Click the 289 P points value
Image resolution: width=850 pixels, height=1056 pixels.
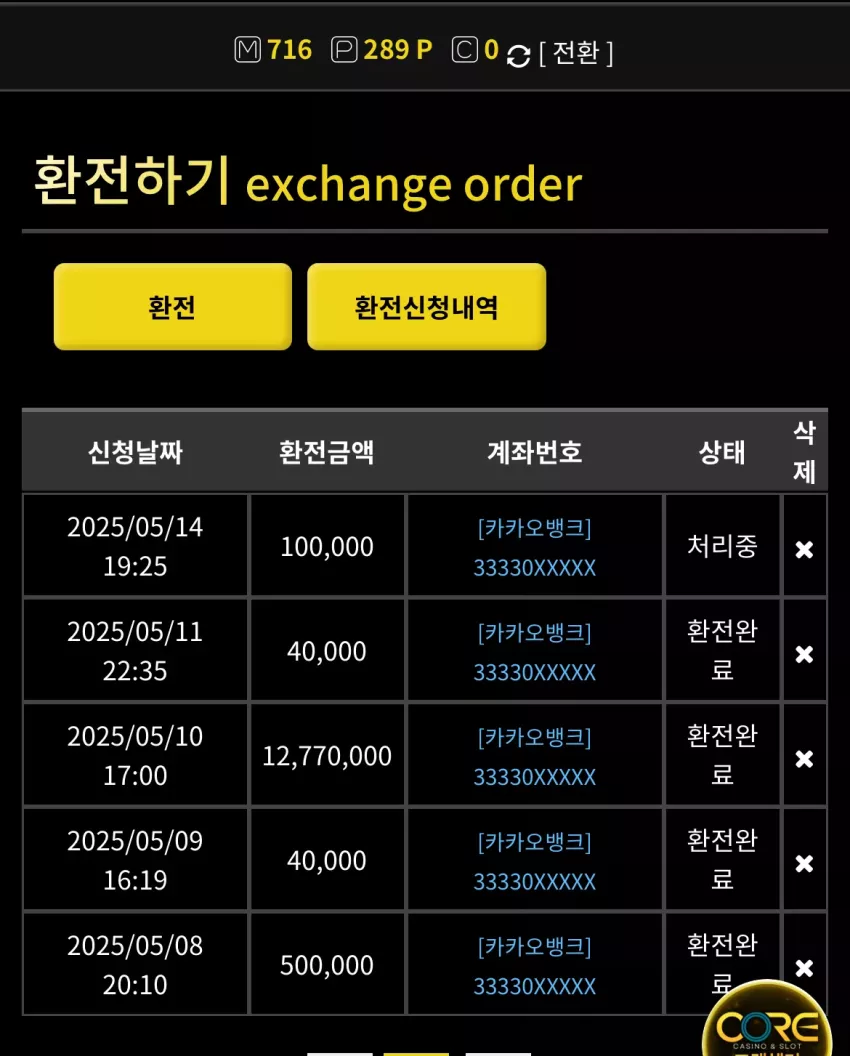coord(398,50)
